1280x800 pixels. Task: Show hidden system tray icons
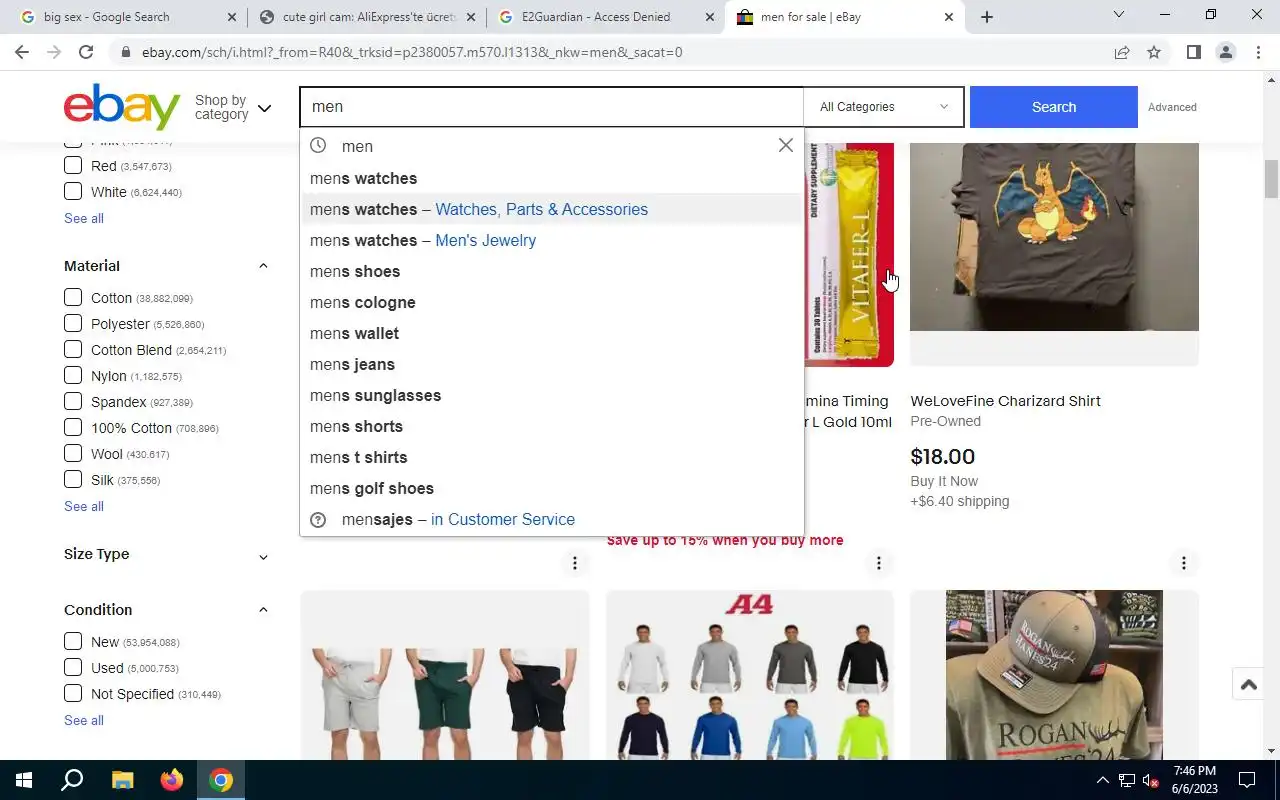1103,780
